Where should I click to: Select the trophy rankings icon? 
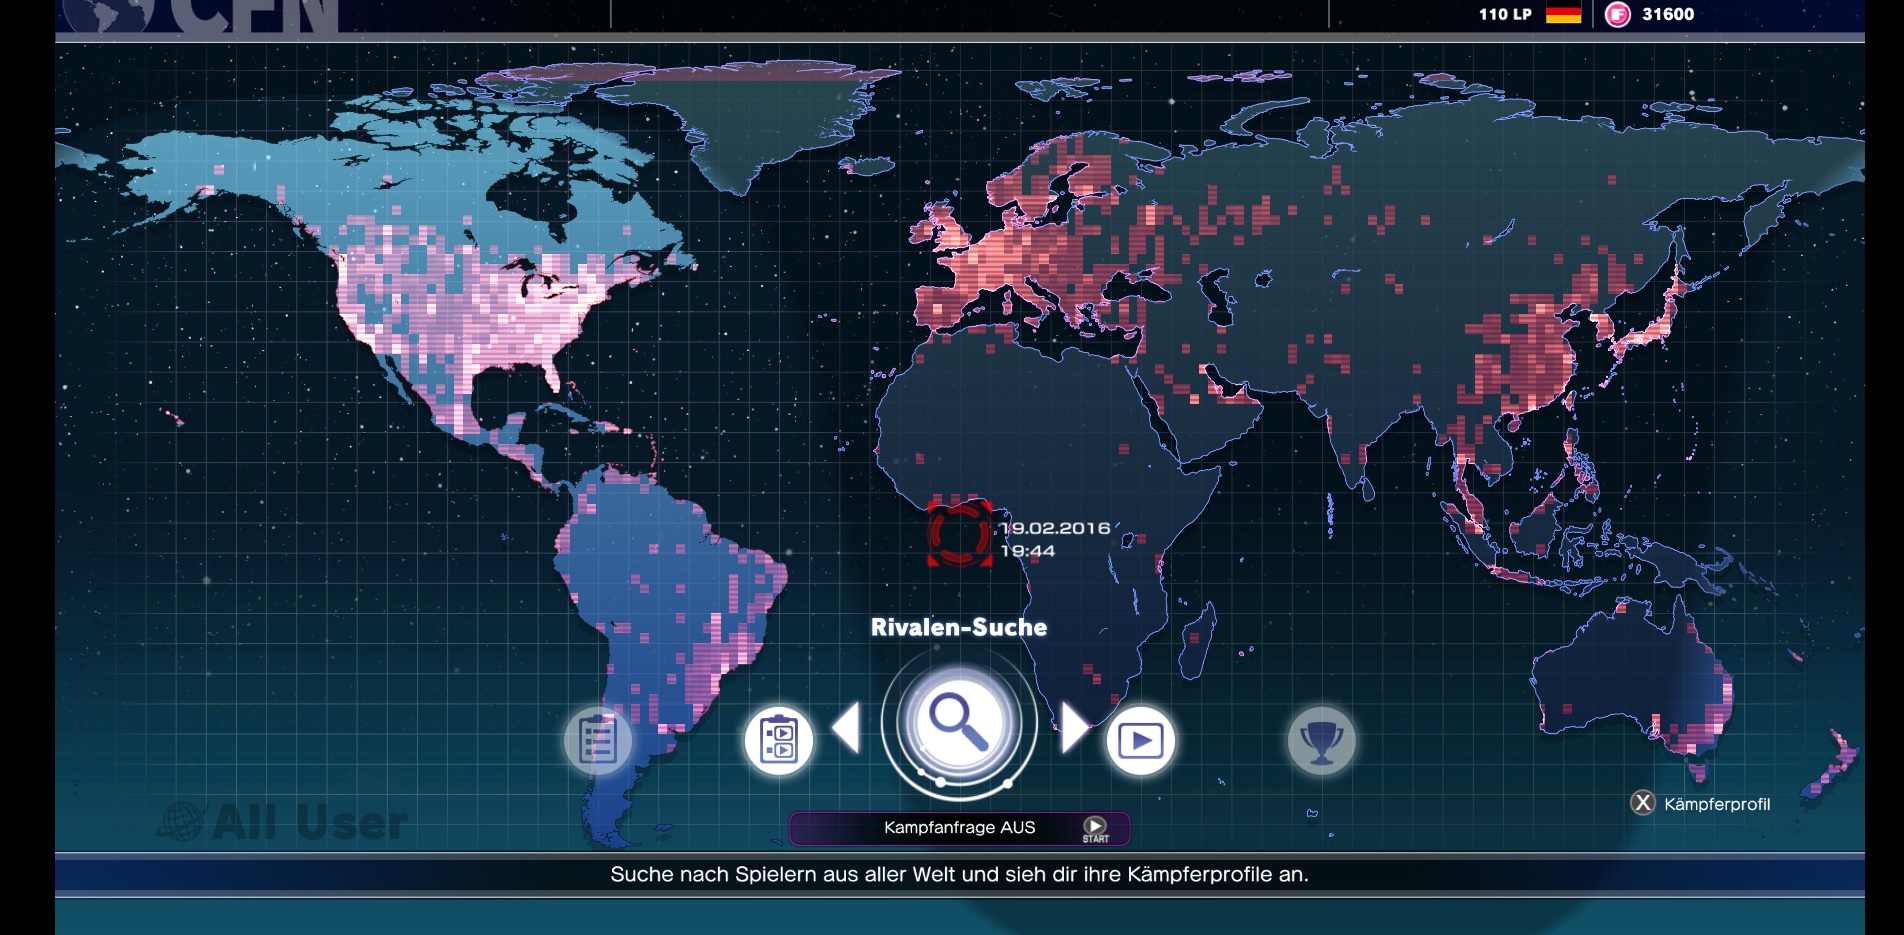click(1321, 741)
